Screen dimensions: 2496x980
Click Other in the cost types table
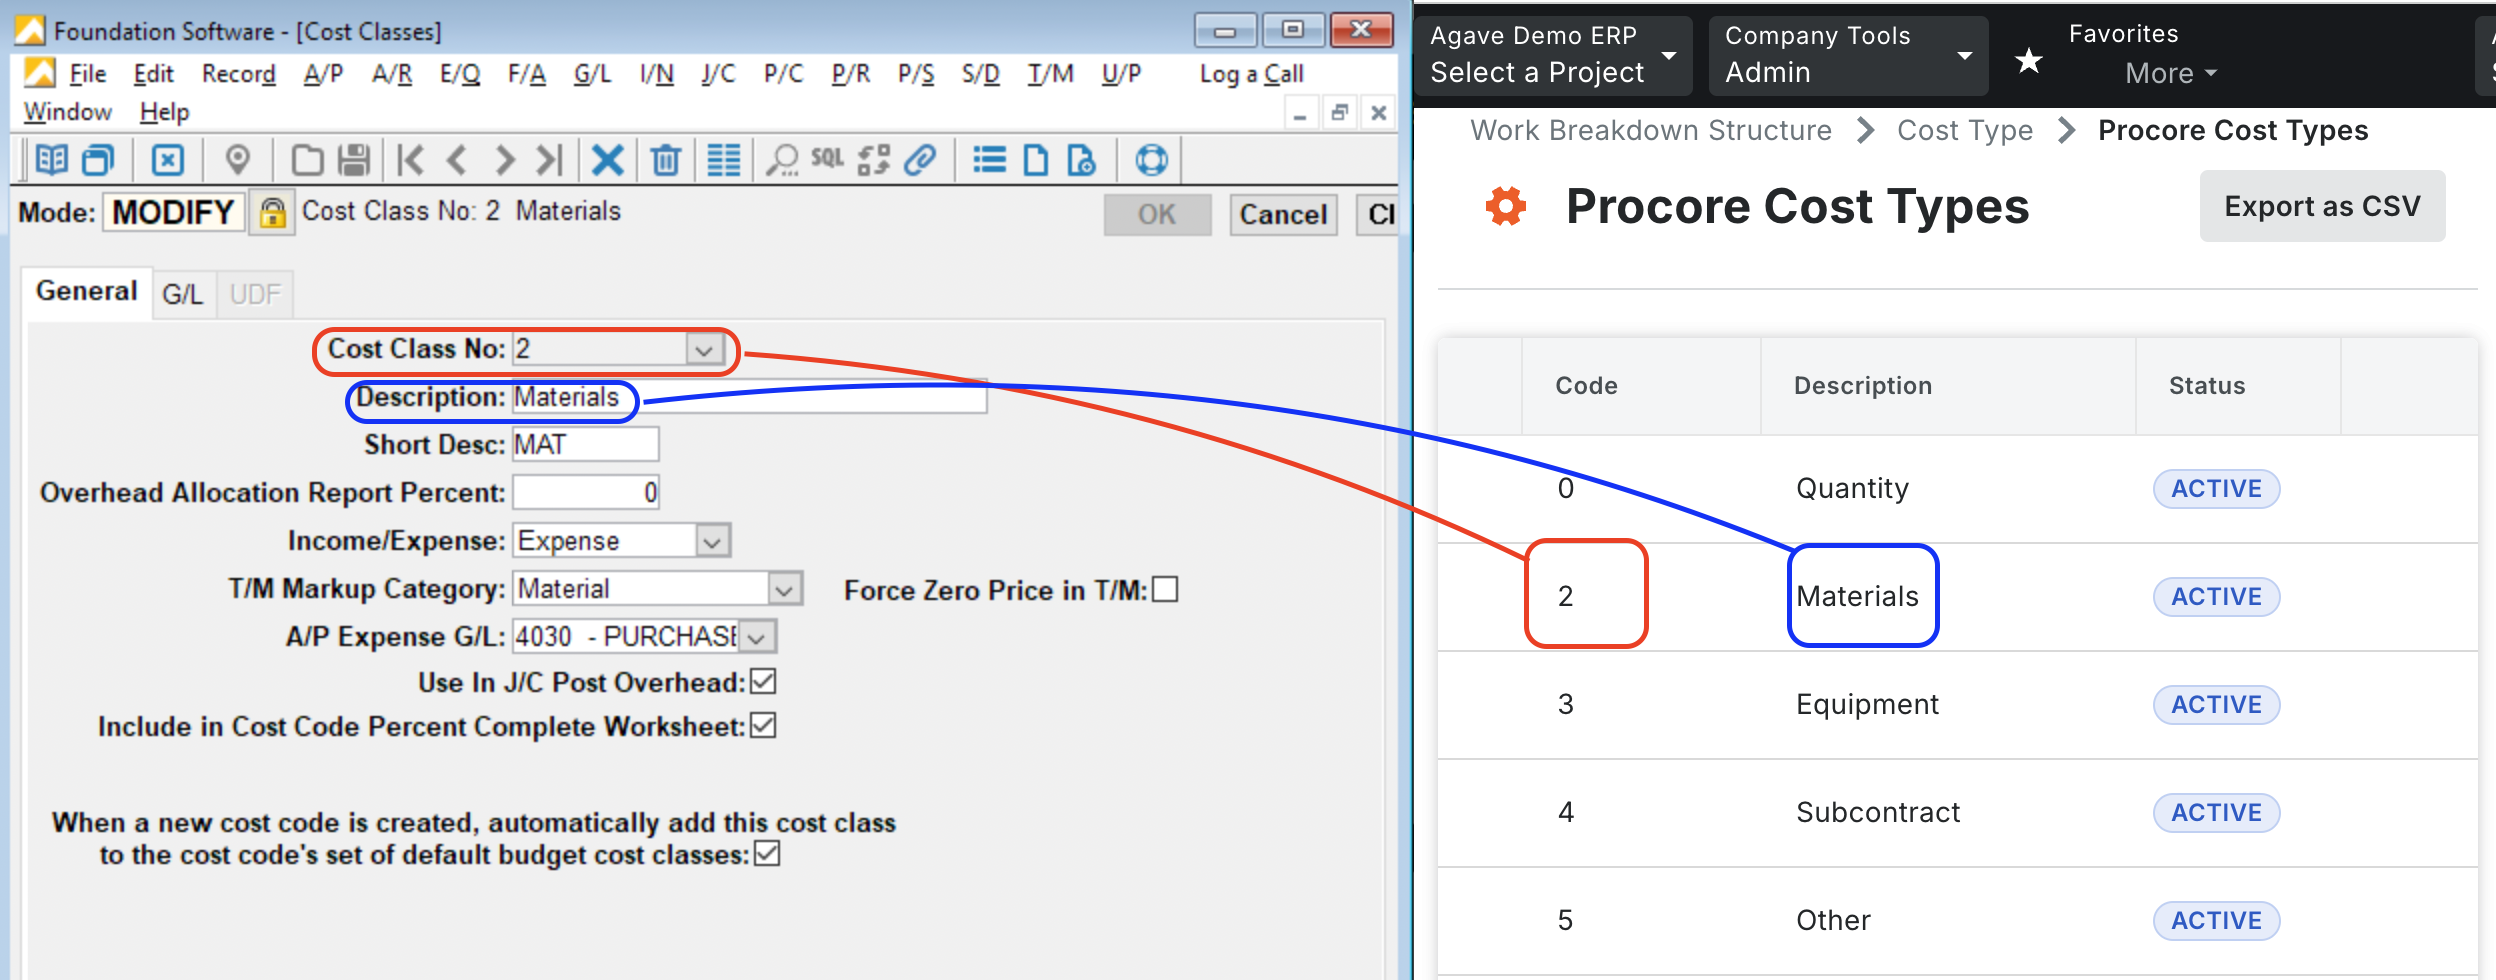tap(1833, 921)
